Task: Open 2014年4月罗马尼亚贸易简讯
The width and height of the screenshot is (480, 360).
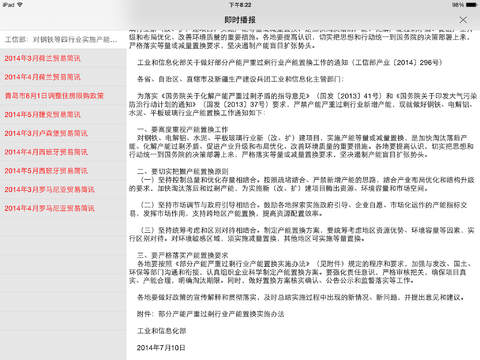Action: (63, 208)
